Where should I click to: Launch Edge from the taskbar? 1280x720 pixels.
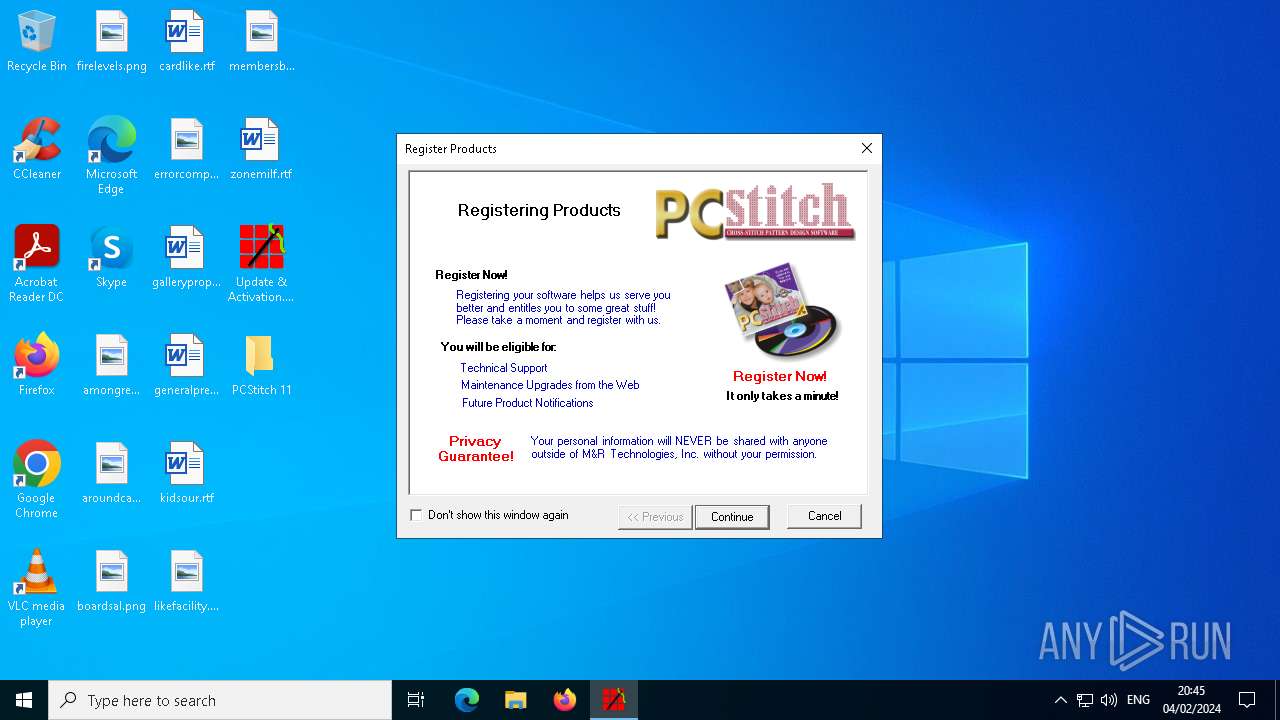pos(467,700)
